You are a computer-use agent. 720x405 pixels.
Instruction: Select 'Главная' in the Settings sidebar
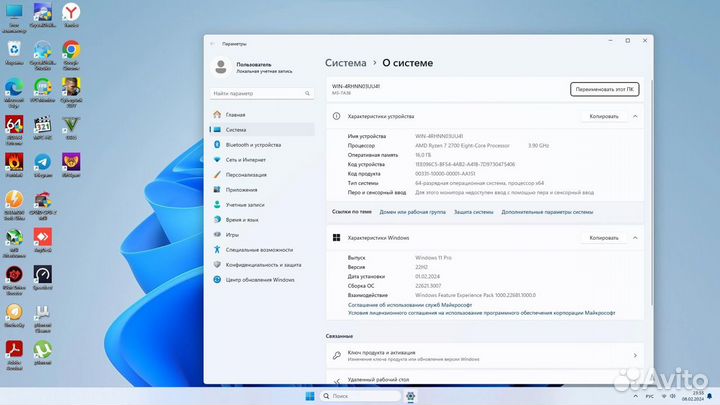tap(262, 115)
